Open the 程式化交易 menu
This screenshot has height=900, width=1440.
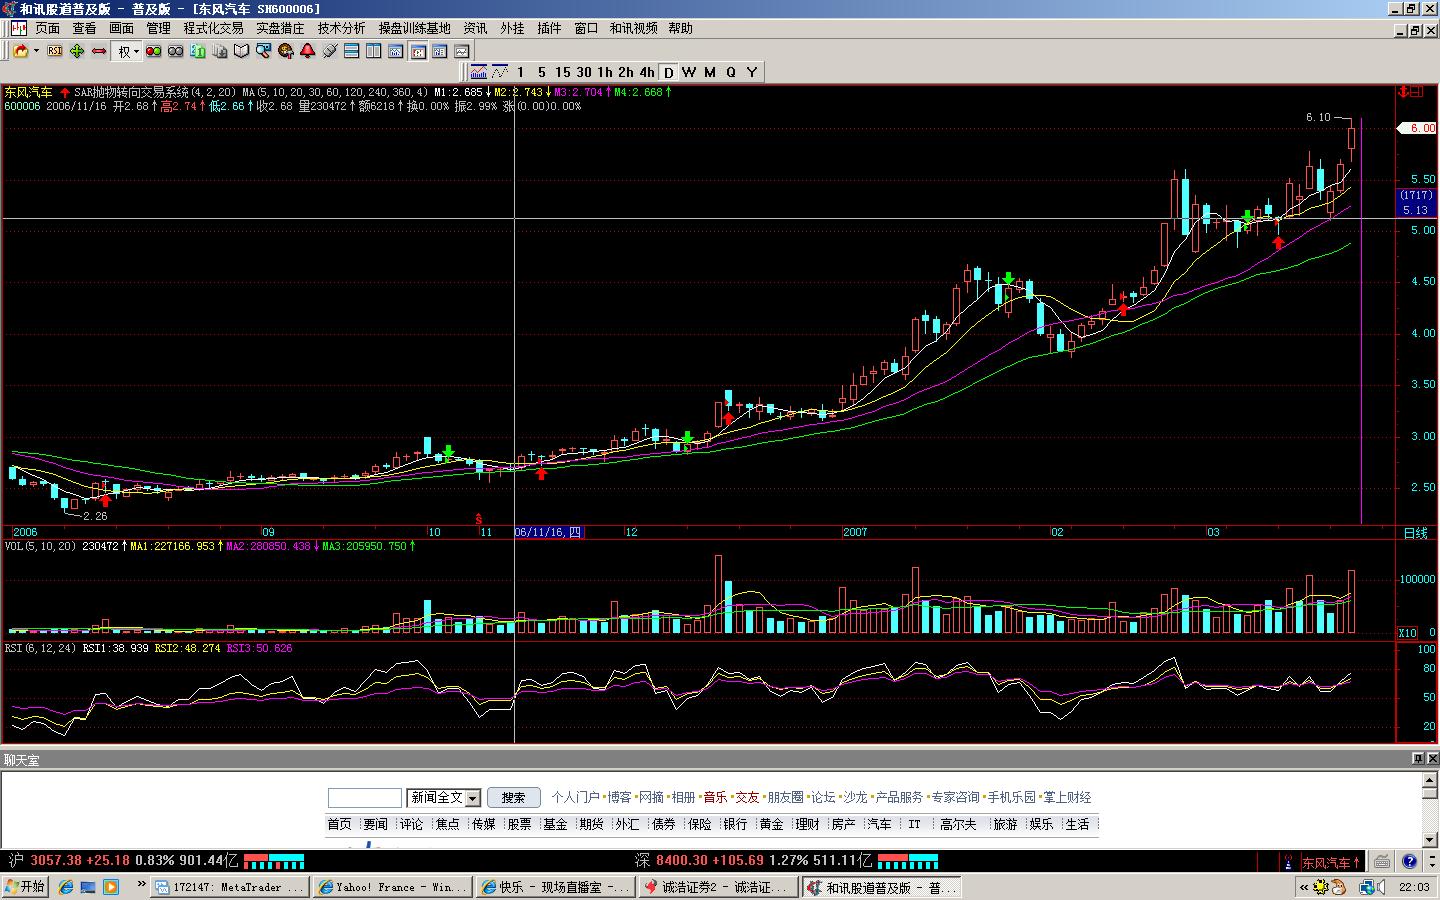click(213, 28)
